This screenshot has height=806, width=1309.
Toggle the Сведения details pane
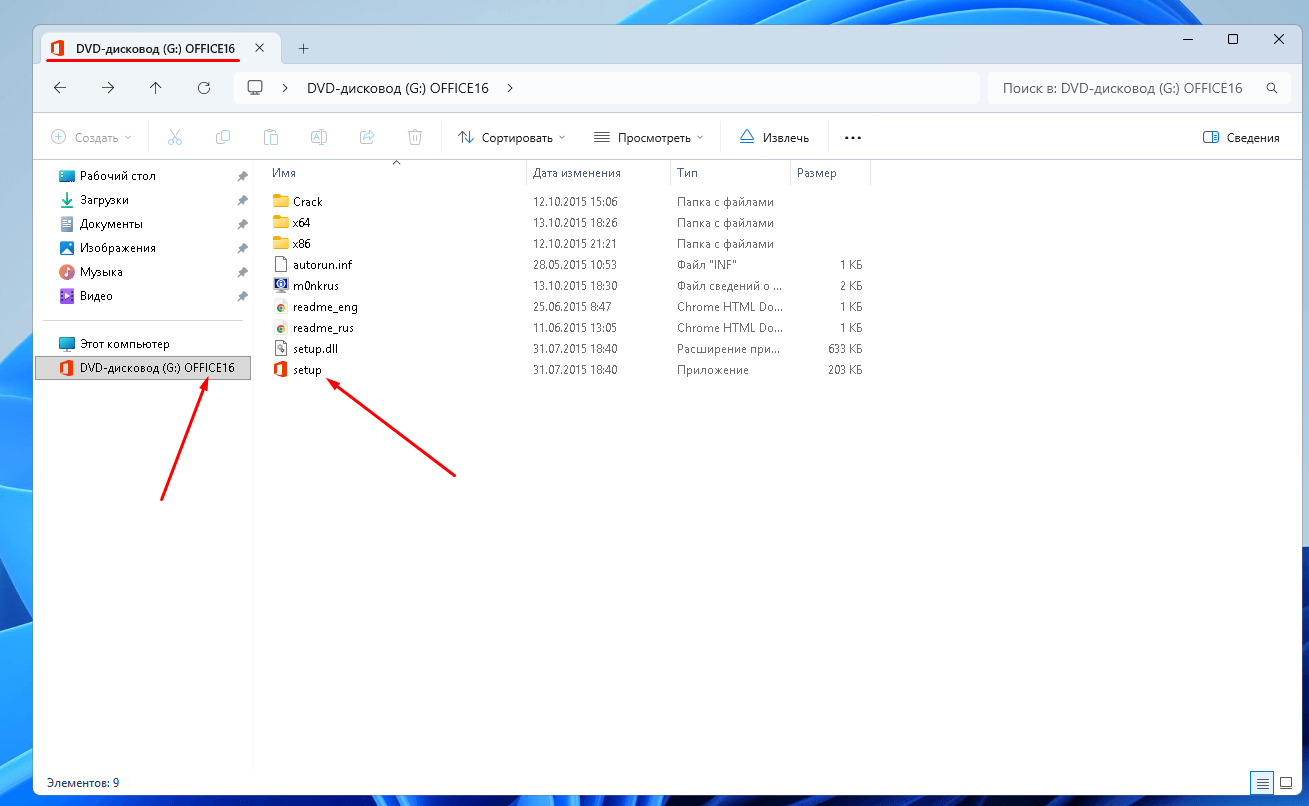coord(1241,138)
